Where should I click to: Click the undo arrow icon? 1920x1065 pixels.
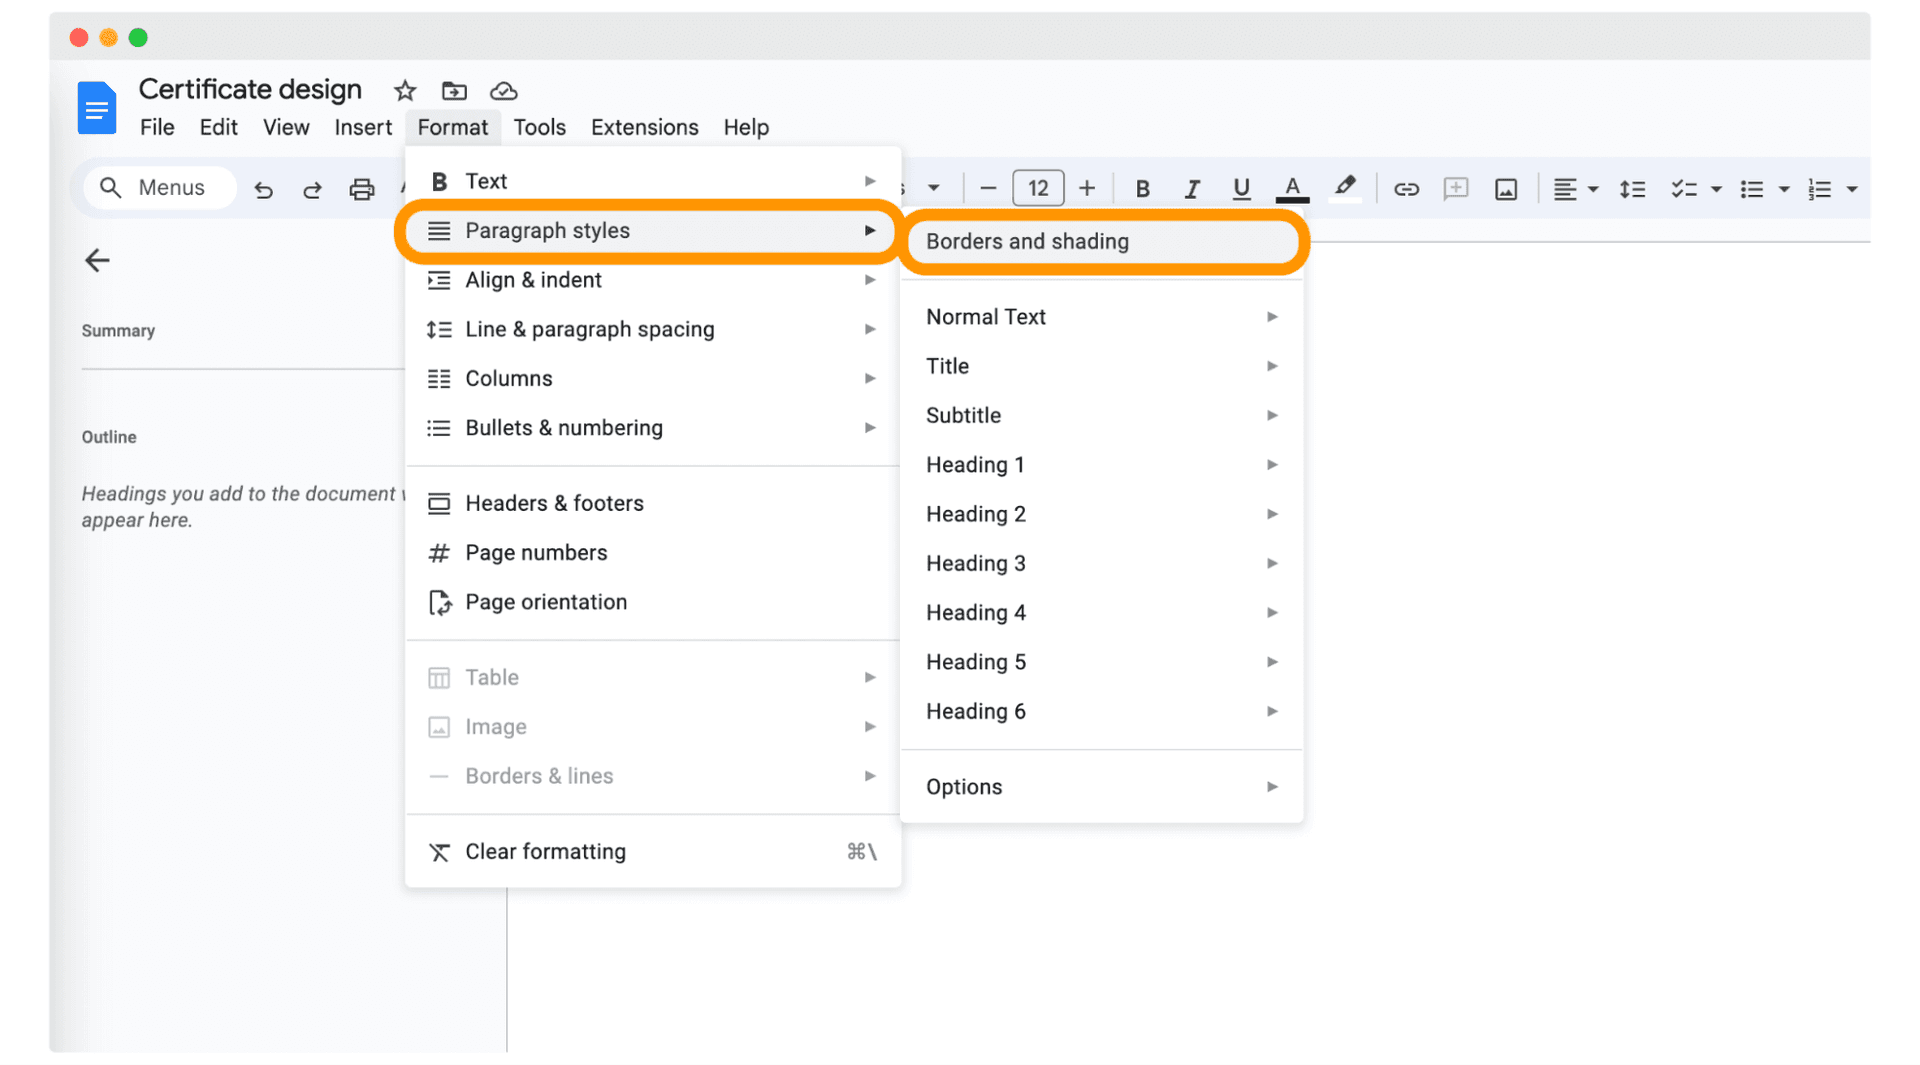pyautogui.click(x=263, y=189)
